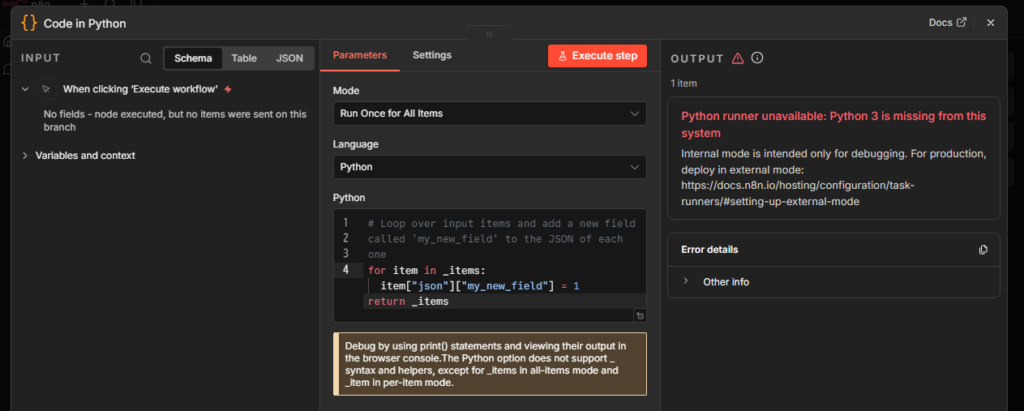The height and width of the screenshot is (411, 1024).
Task: Click the 'No fields - node executed' message
Action: click(x=175, y=120)
